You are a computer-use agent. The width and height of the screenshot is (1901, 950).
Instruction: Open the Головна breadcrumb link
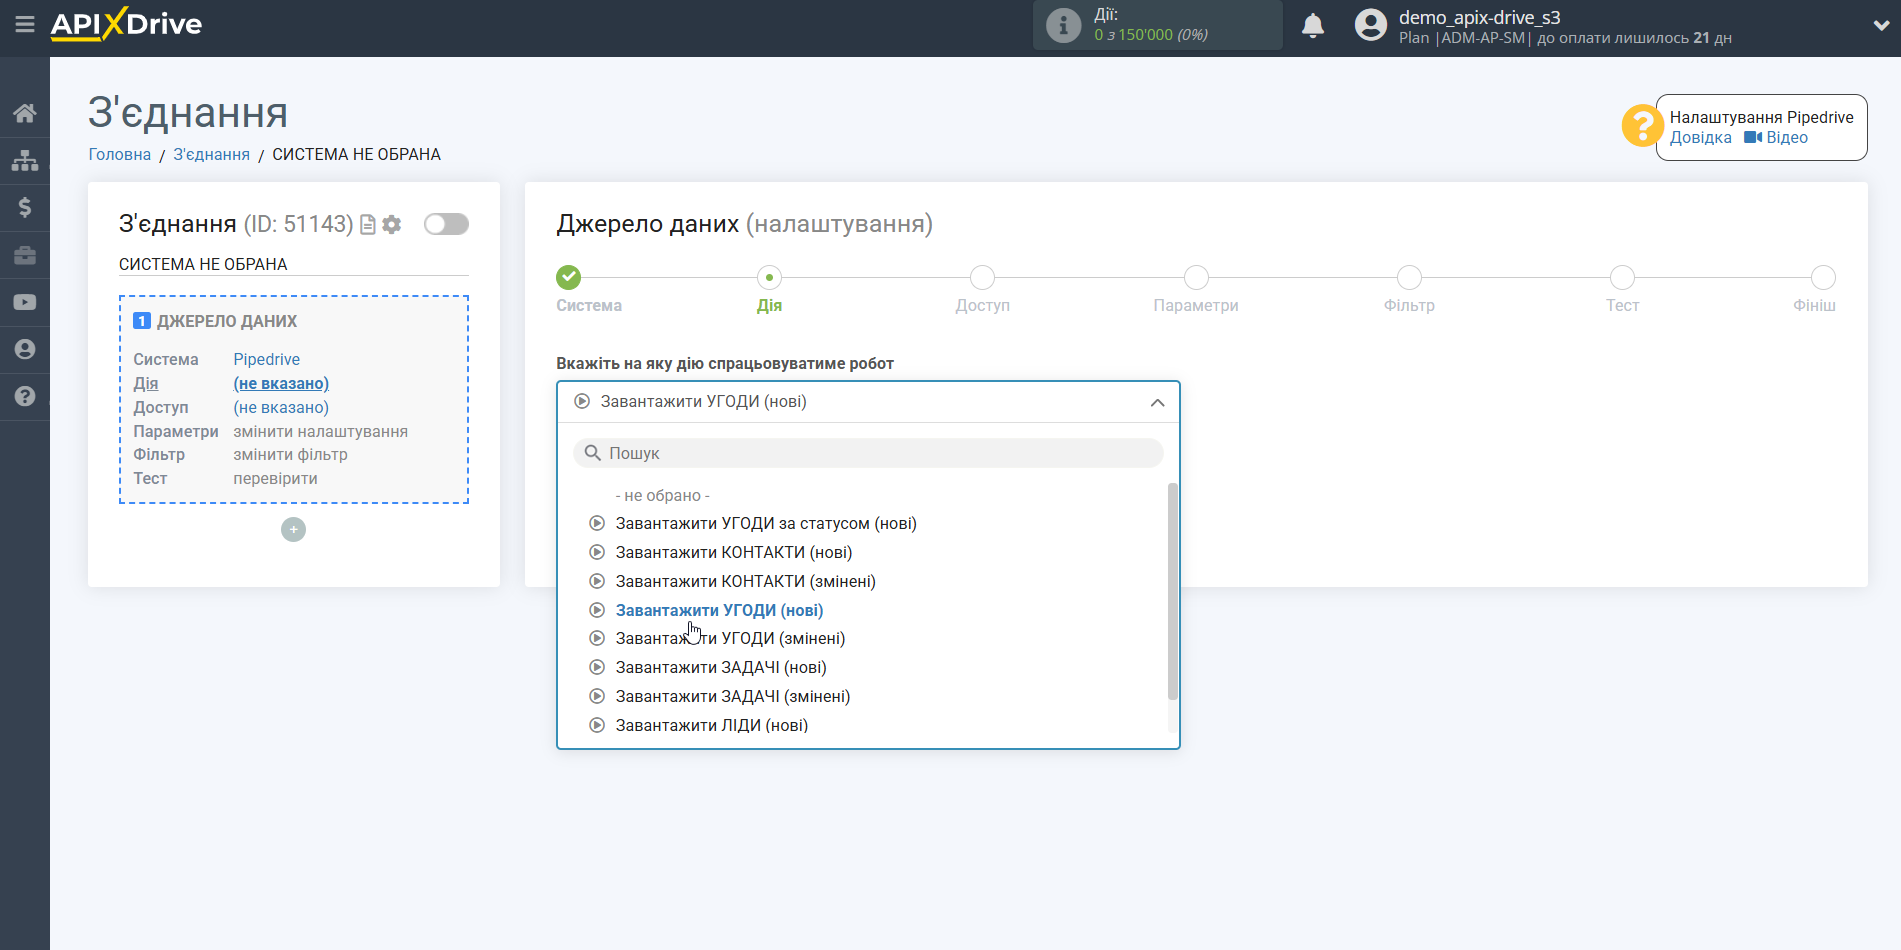click(120, 154)
